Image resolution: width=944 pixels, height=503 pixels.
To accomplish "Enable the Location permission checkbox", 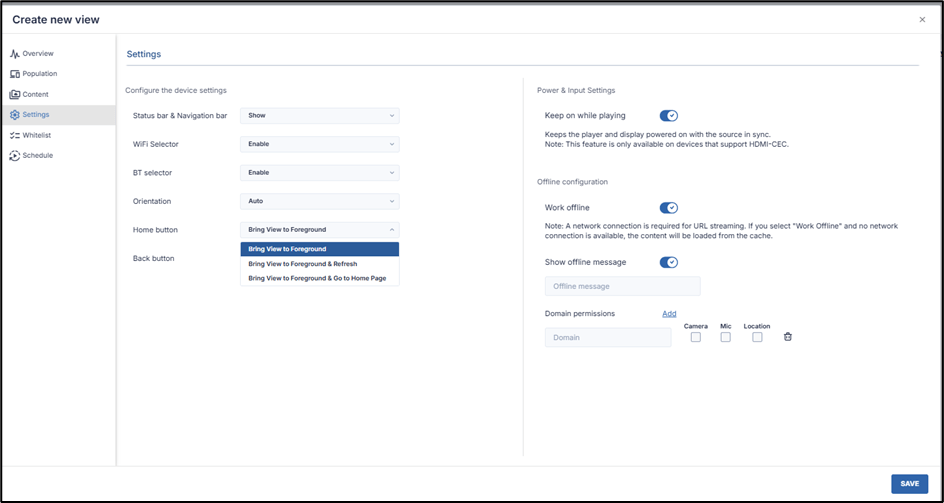I will [757, 337].
